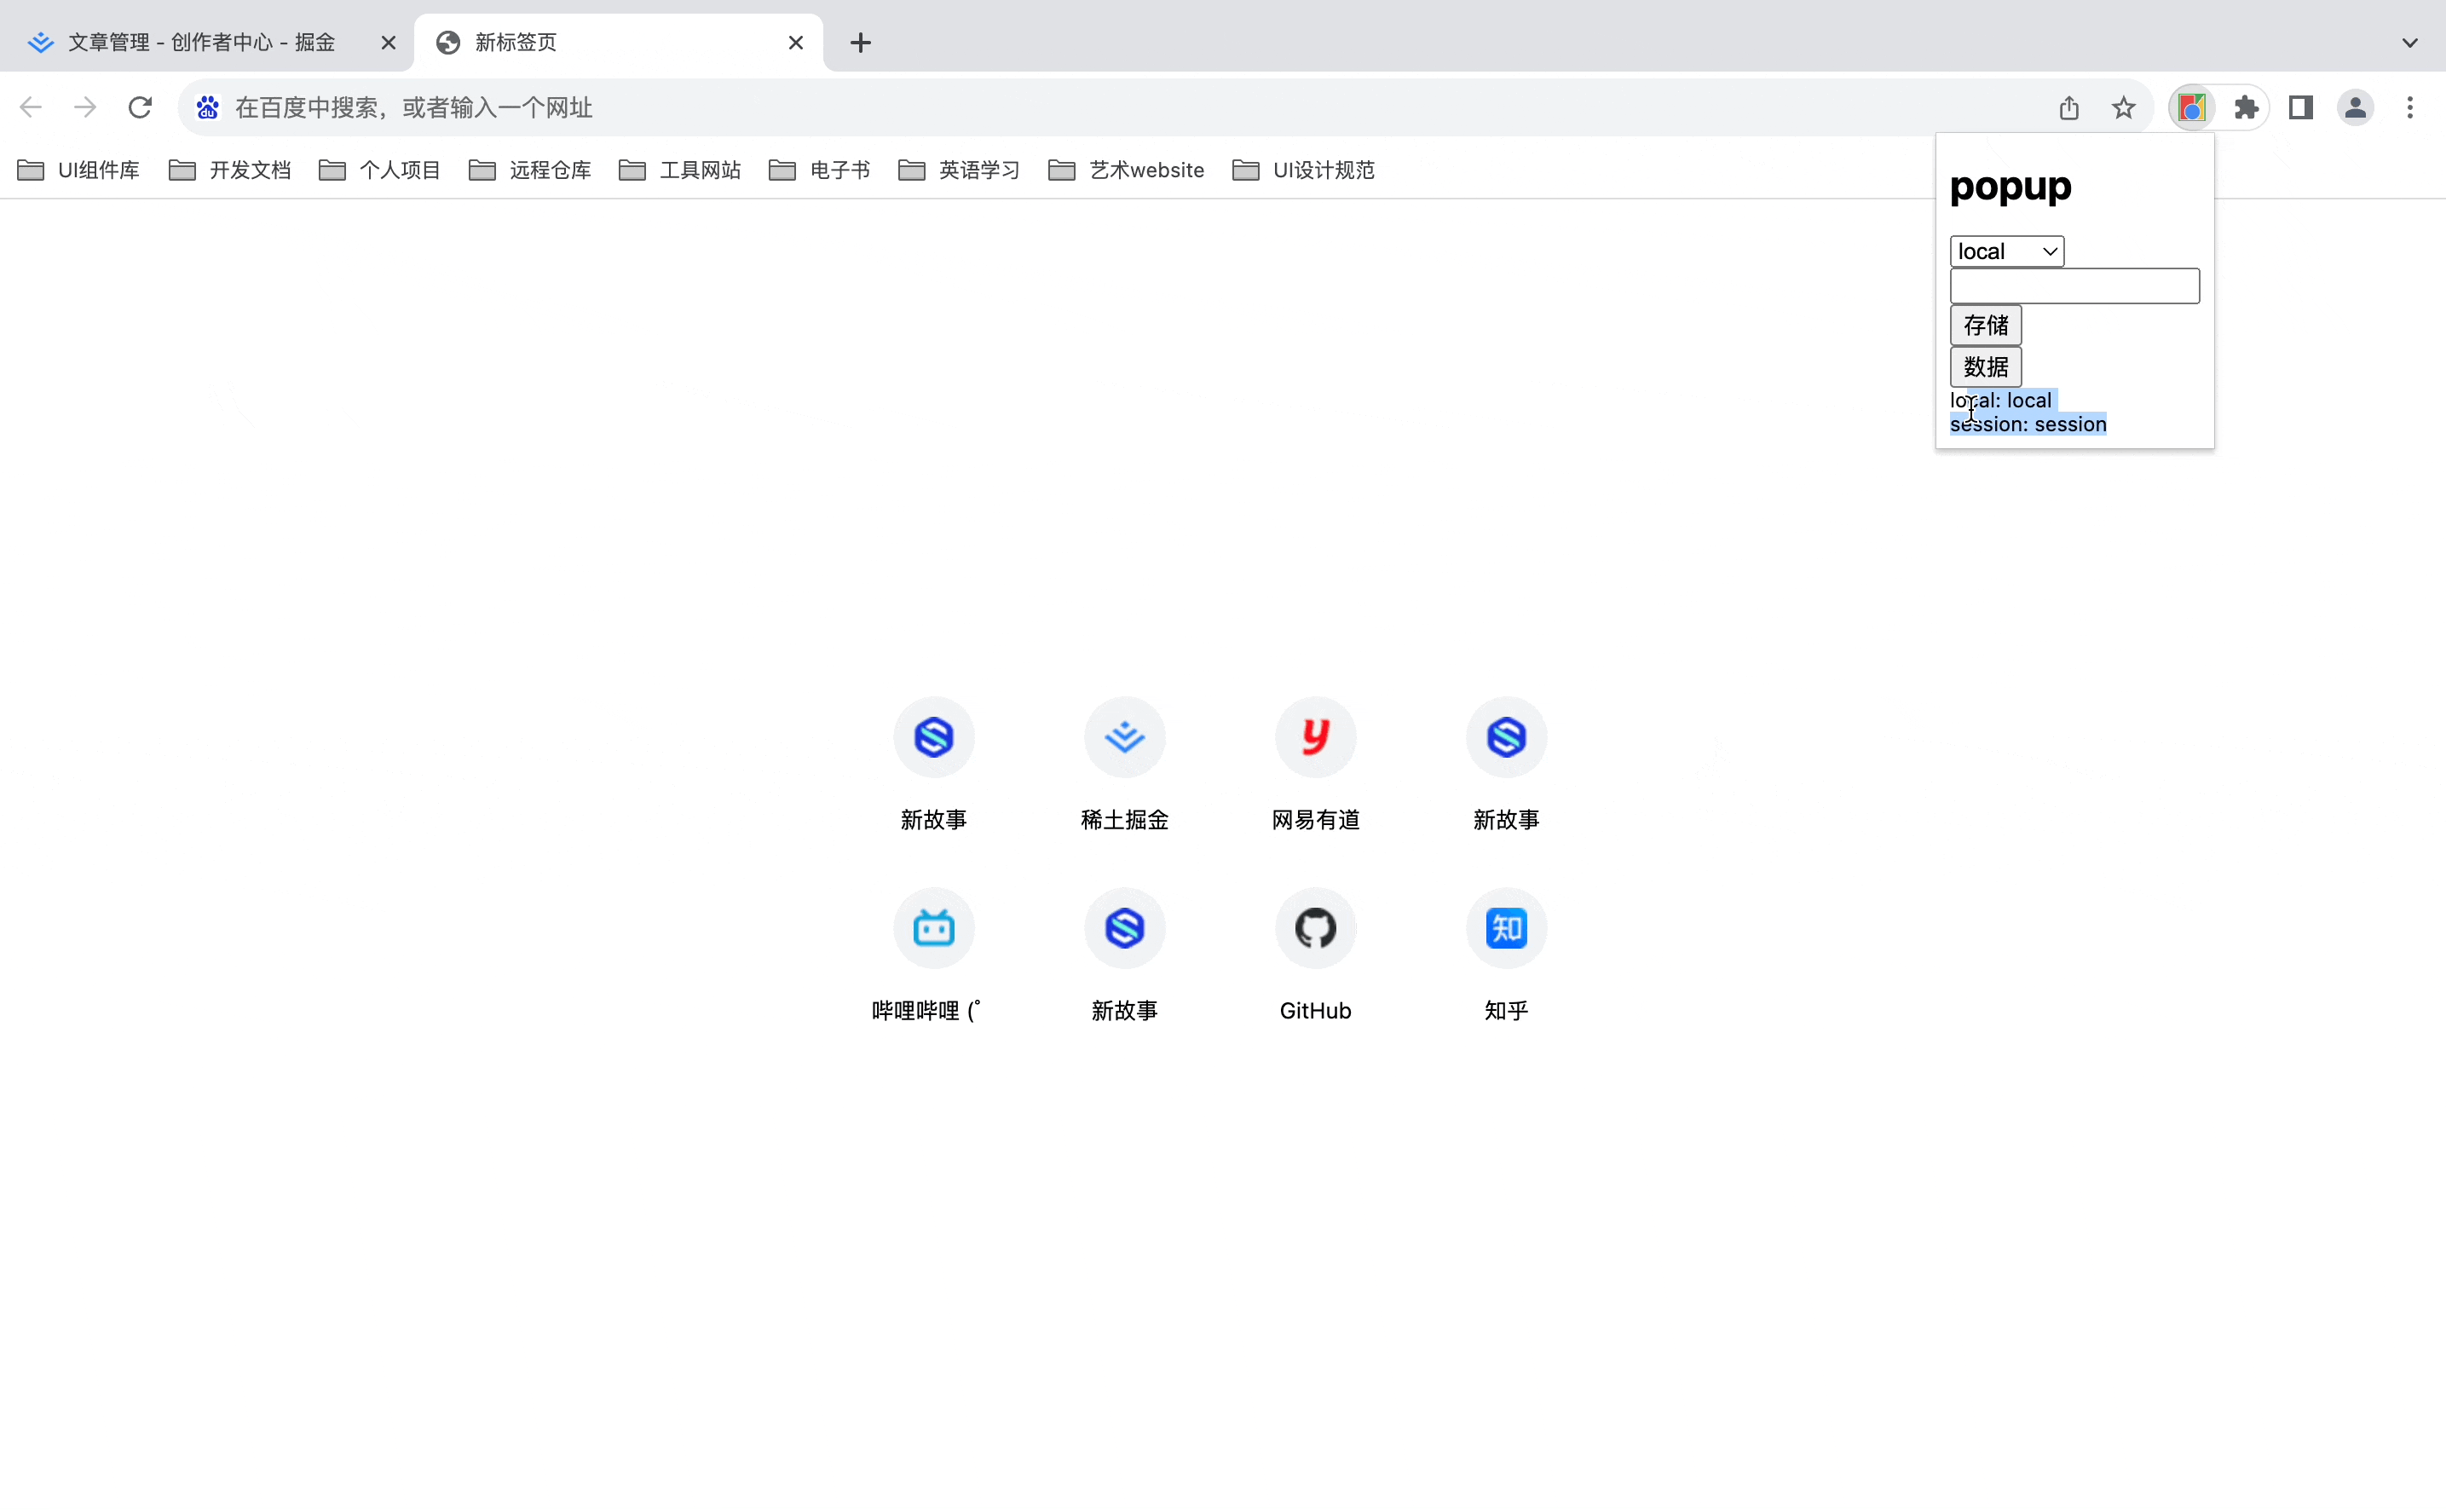Open Chrome three-dot menu
This screenshot has height=1512, width=2446.
click(2409, 107)
